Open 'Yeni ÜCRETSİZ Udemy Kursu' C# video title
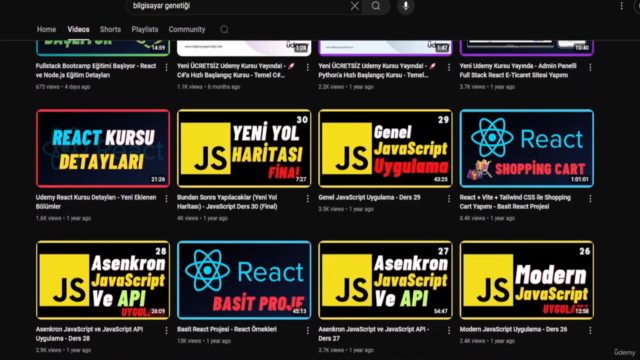This screenshot has width=640, height=360. point(236,70)
